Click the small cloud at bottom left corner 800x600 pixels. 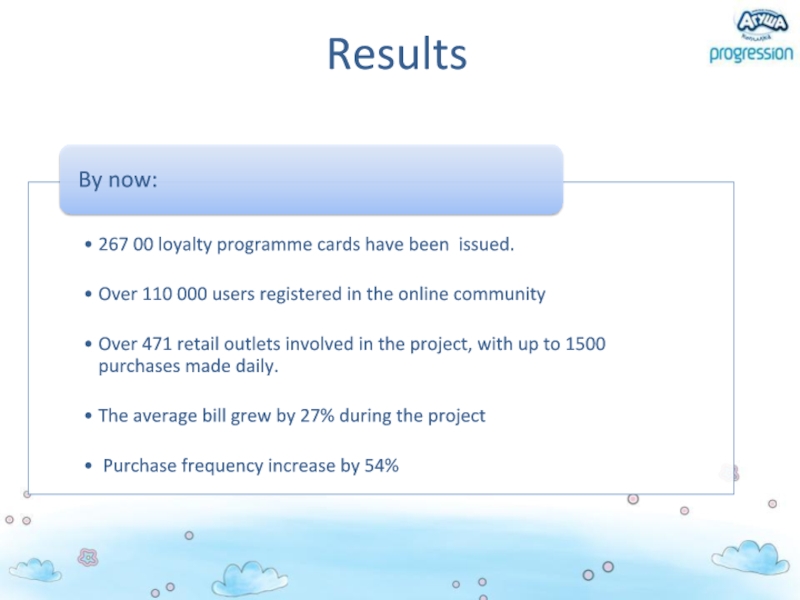click(35, 570)
